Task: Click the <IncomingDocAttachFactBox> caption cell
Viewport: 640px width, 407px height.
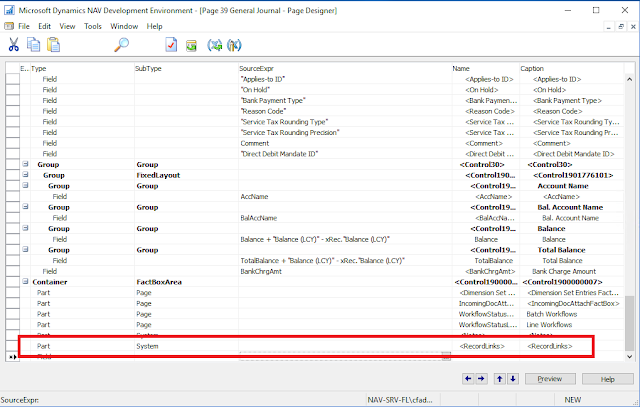Action: pos(571,303)
